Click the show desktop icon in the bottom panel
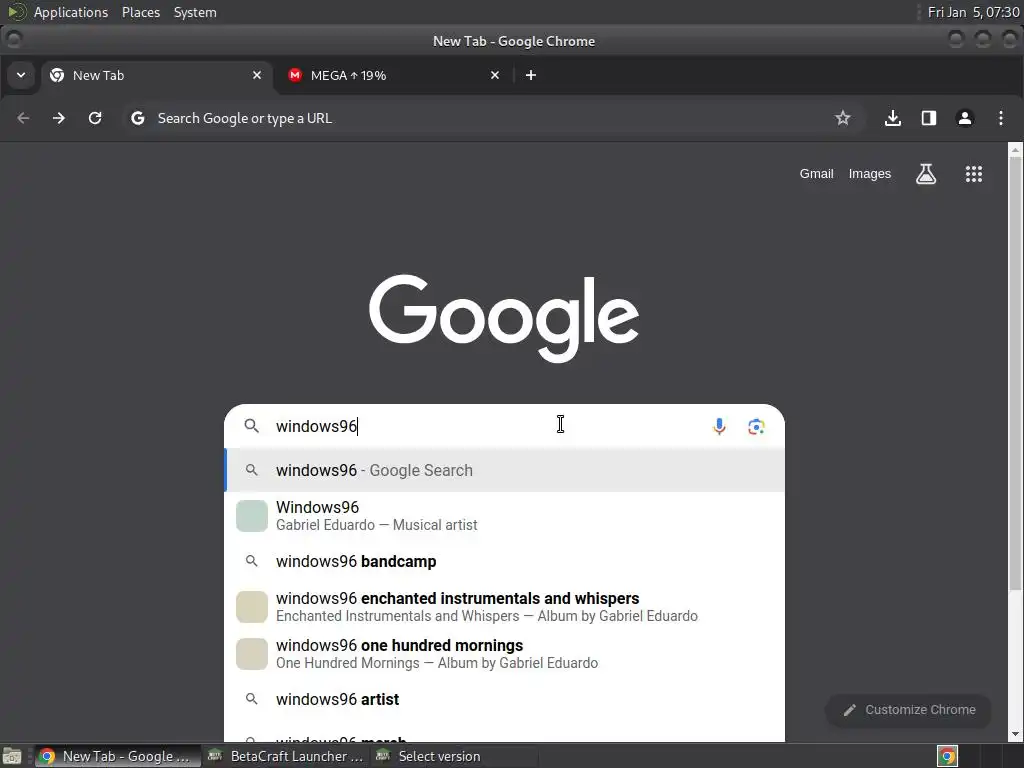The width and height of the screenshot is (1024, 768). pos(12,756)
